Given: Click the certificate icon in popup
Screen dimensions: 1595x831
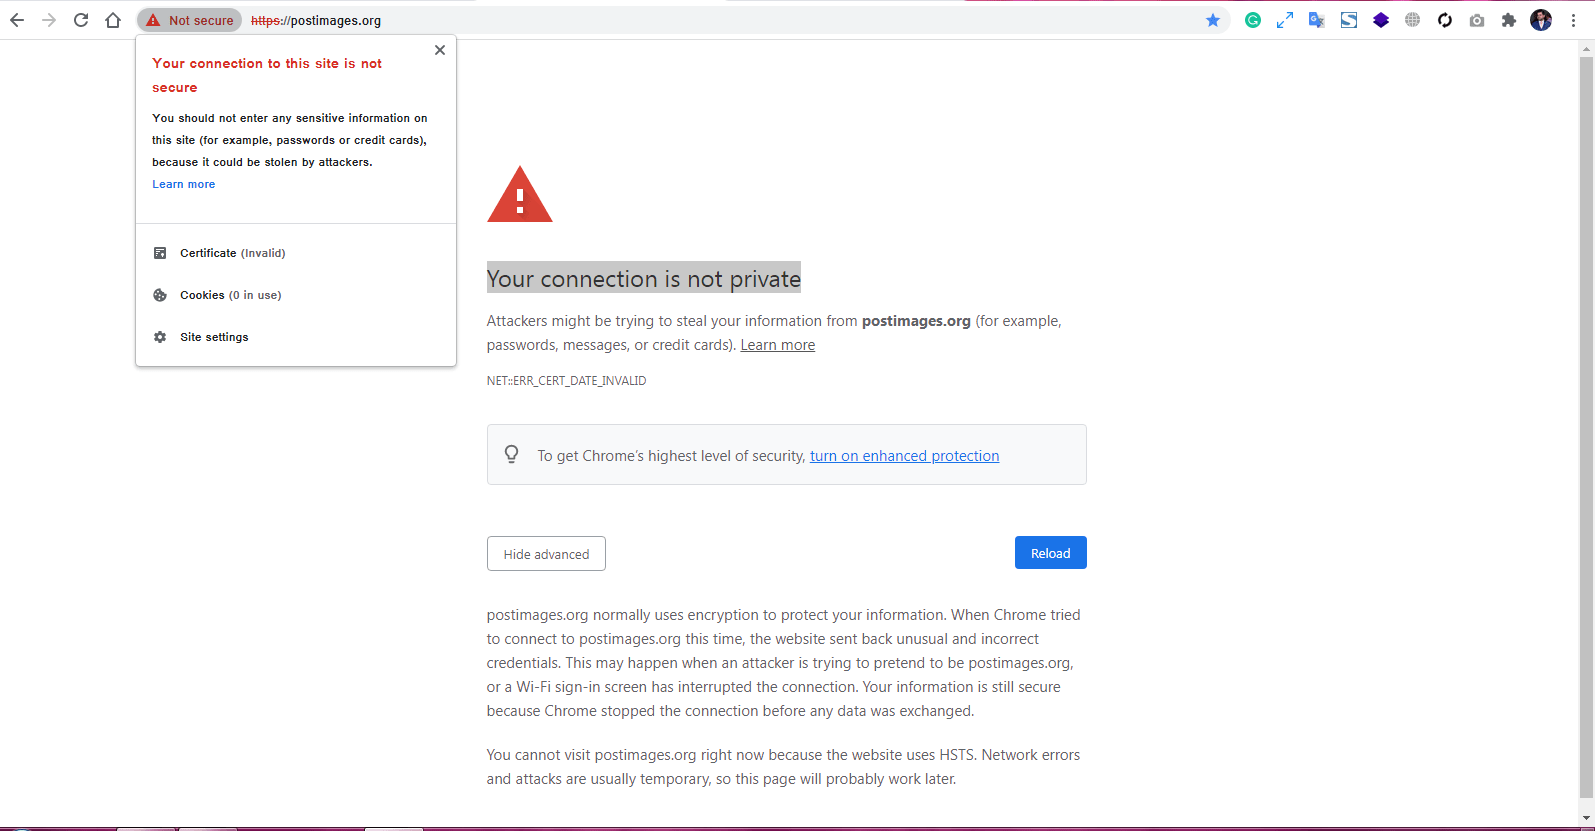Looking at the screenshot, I should pos(160,253).
